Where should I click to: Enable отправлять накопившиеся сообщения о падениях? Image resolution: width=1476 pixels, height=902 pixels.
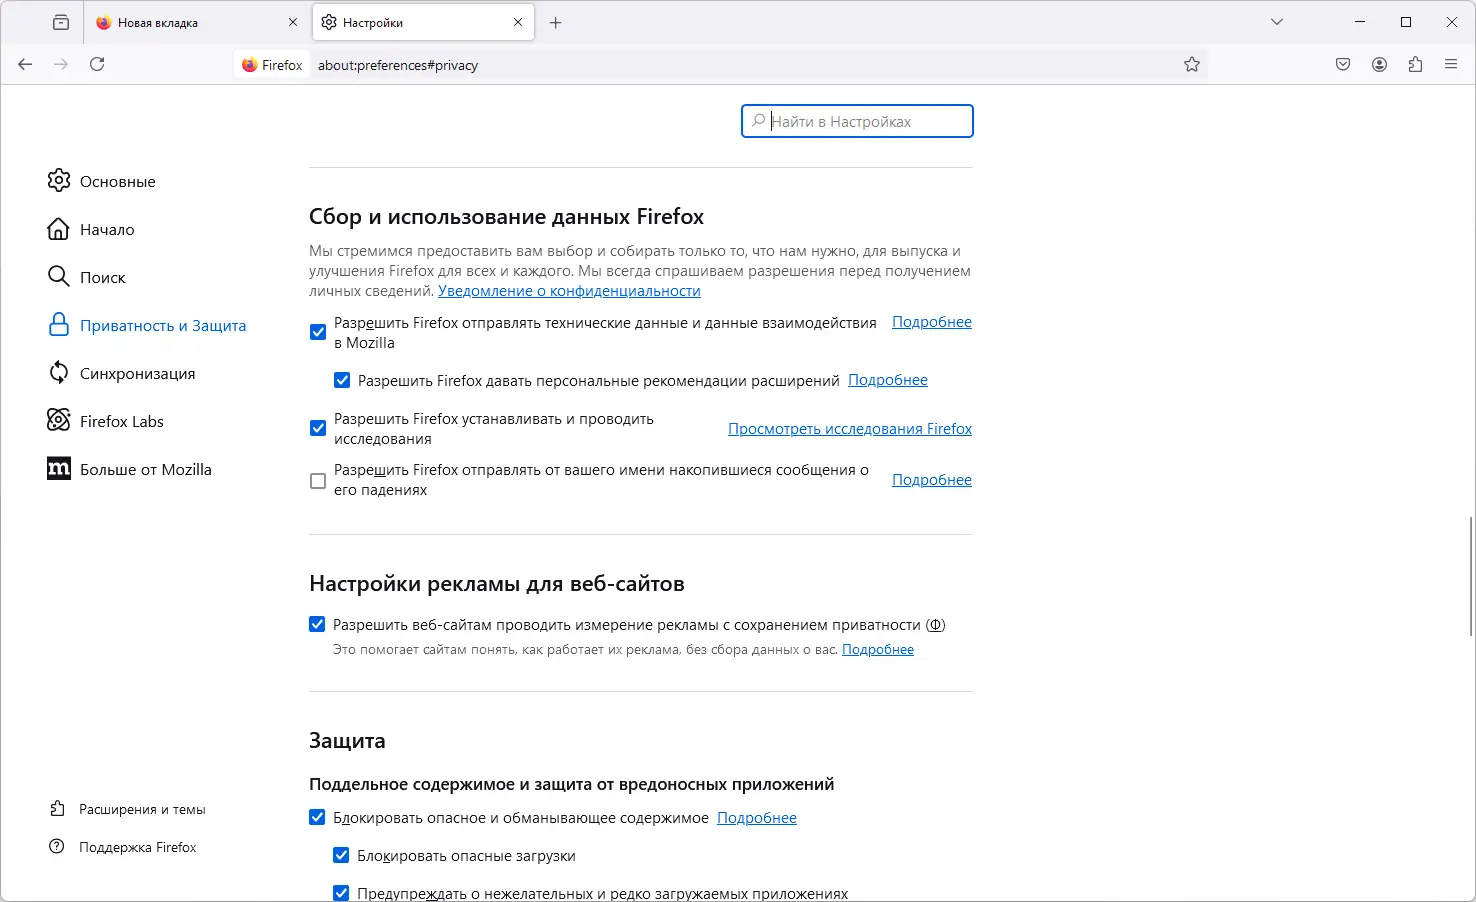coord(317,481)
